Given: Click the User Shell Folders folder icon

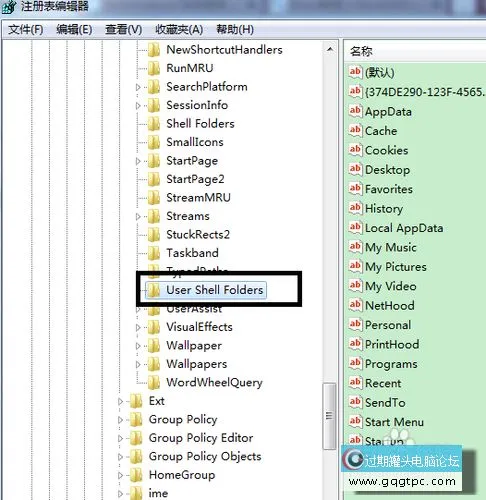Looking at the screenshot, I should [x=154, y=290].
